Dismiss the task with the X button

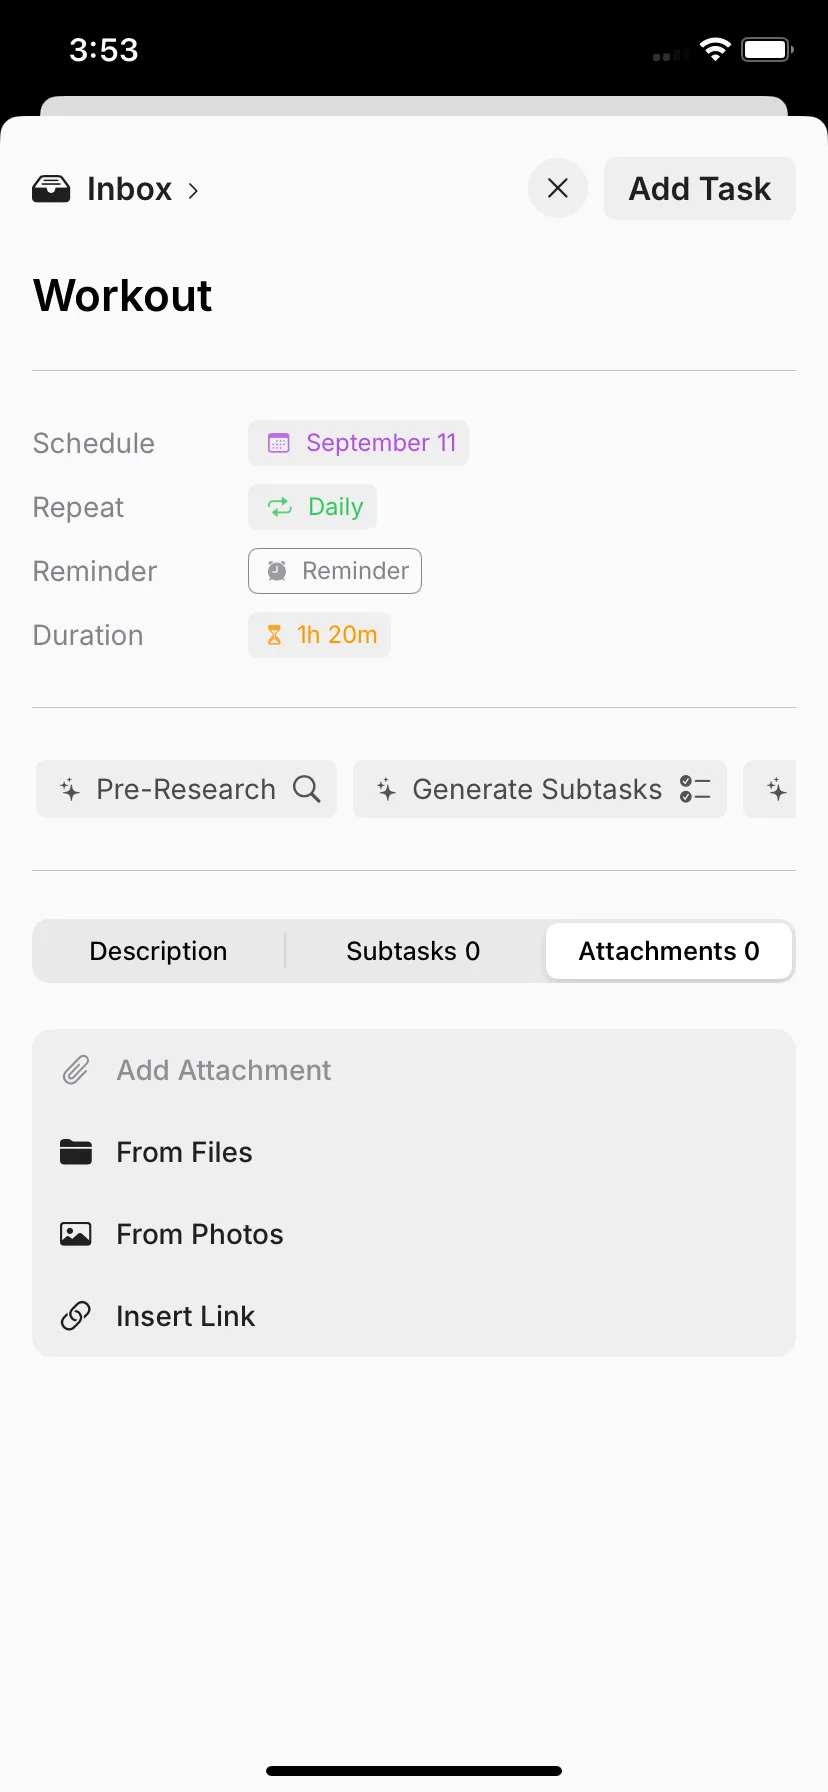558,188
